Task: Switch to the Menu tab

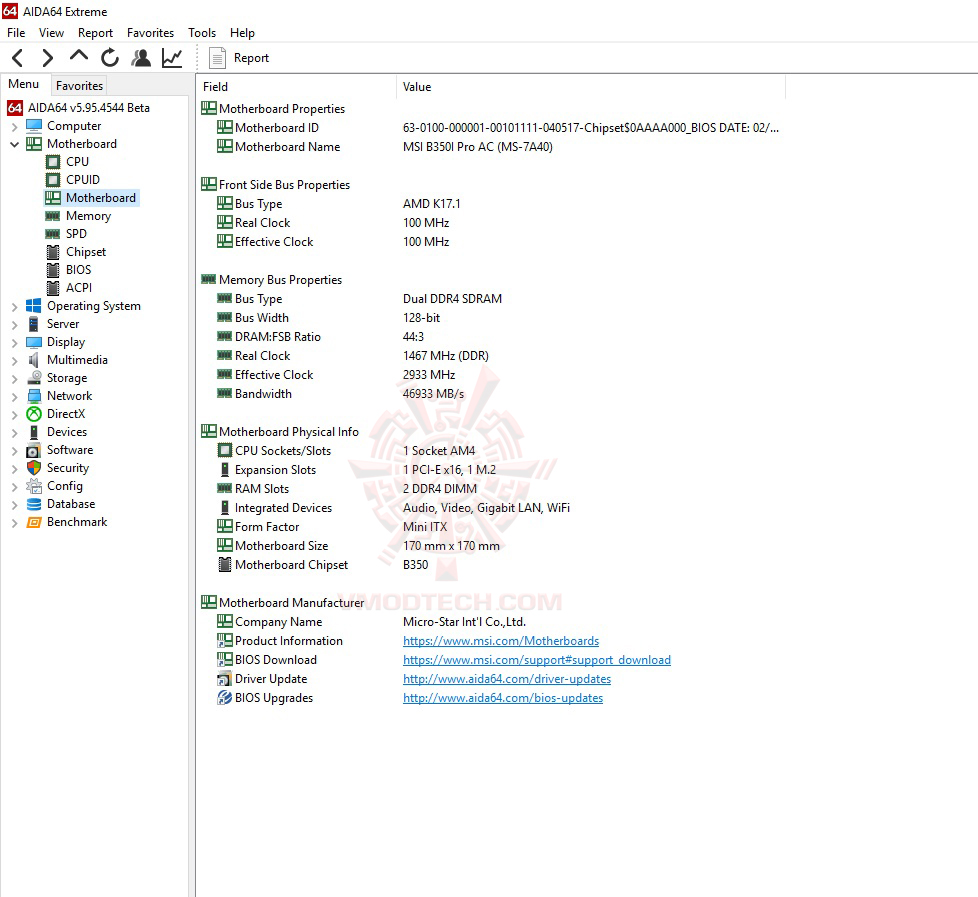Action: [24, 84]
